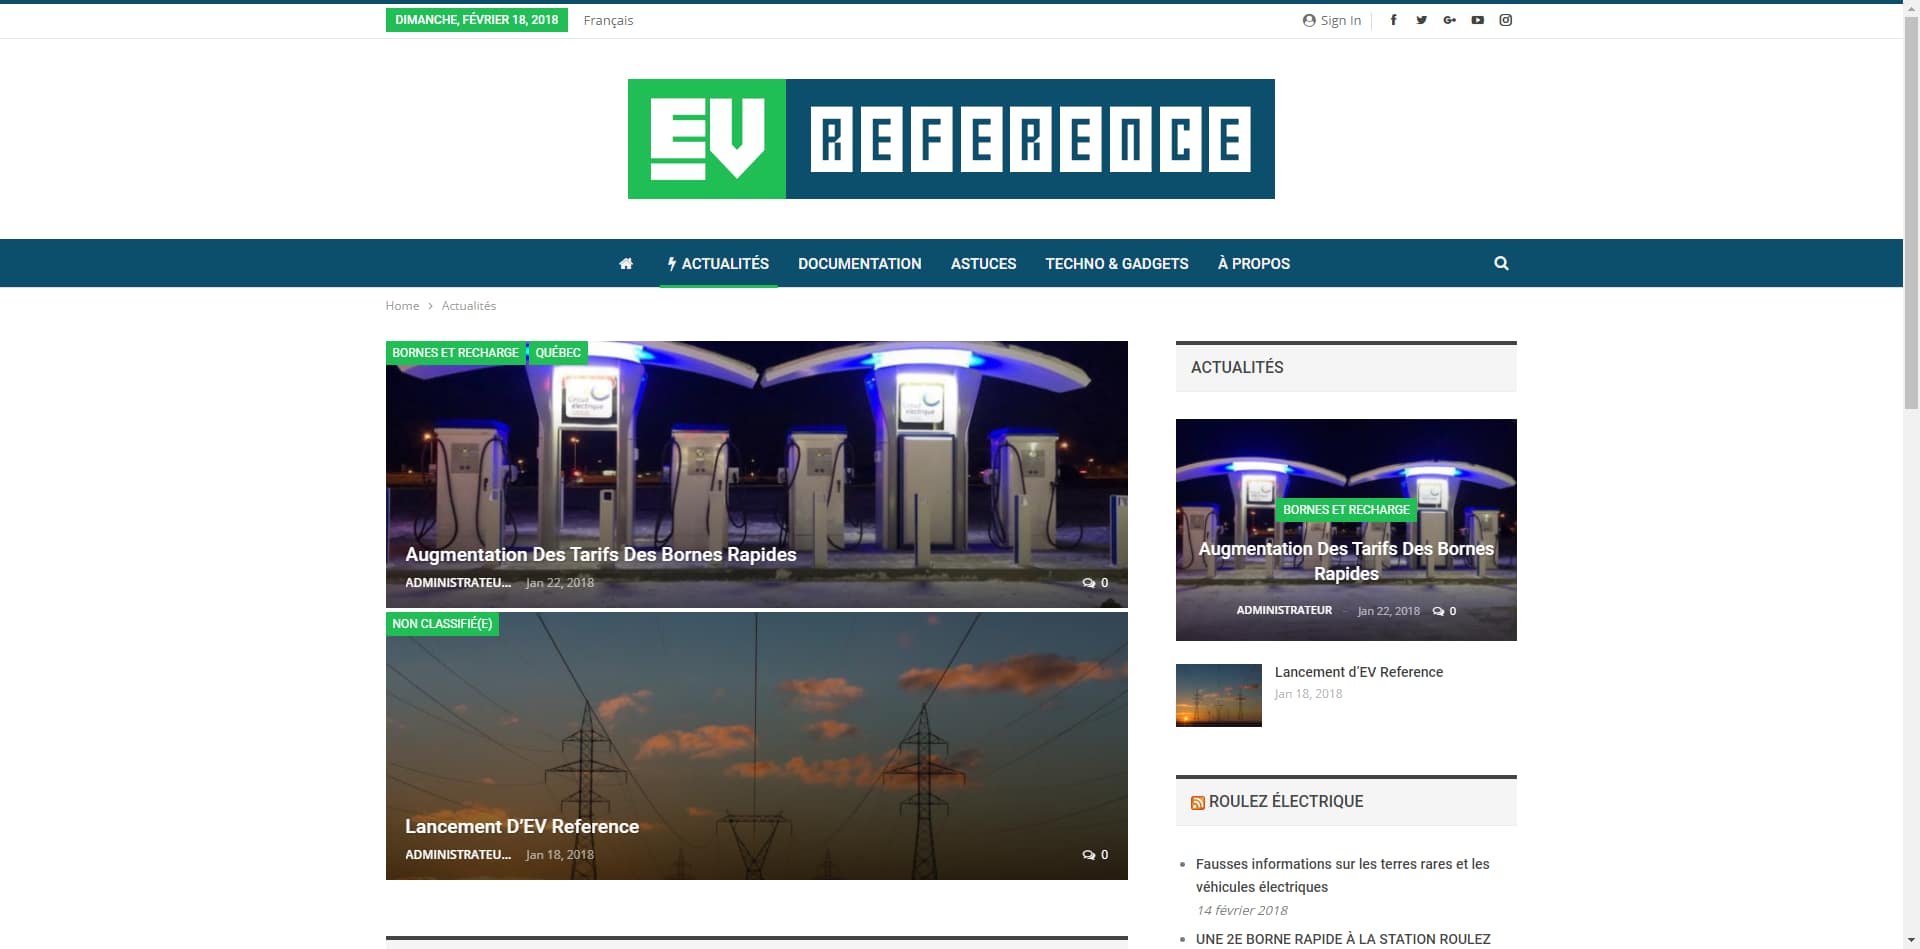This screenshot has height=949, width=1920.
Task: Click the Google Plus icon
Action: point(1449,20)
